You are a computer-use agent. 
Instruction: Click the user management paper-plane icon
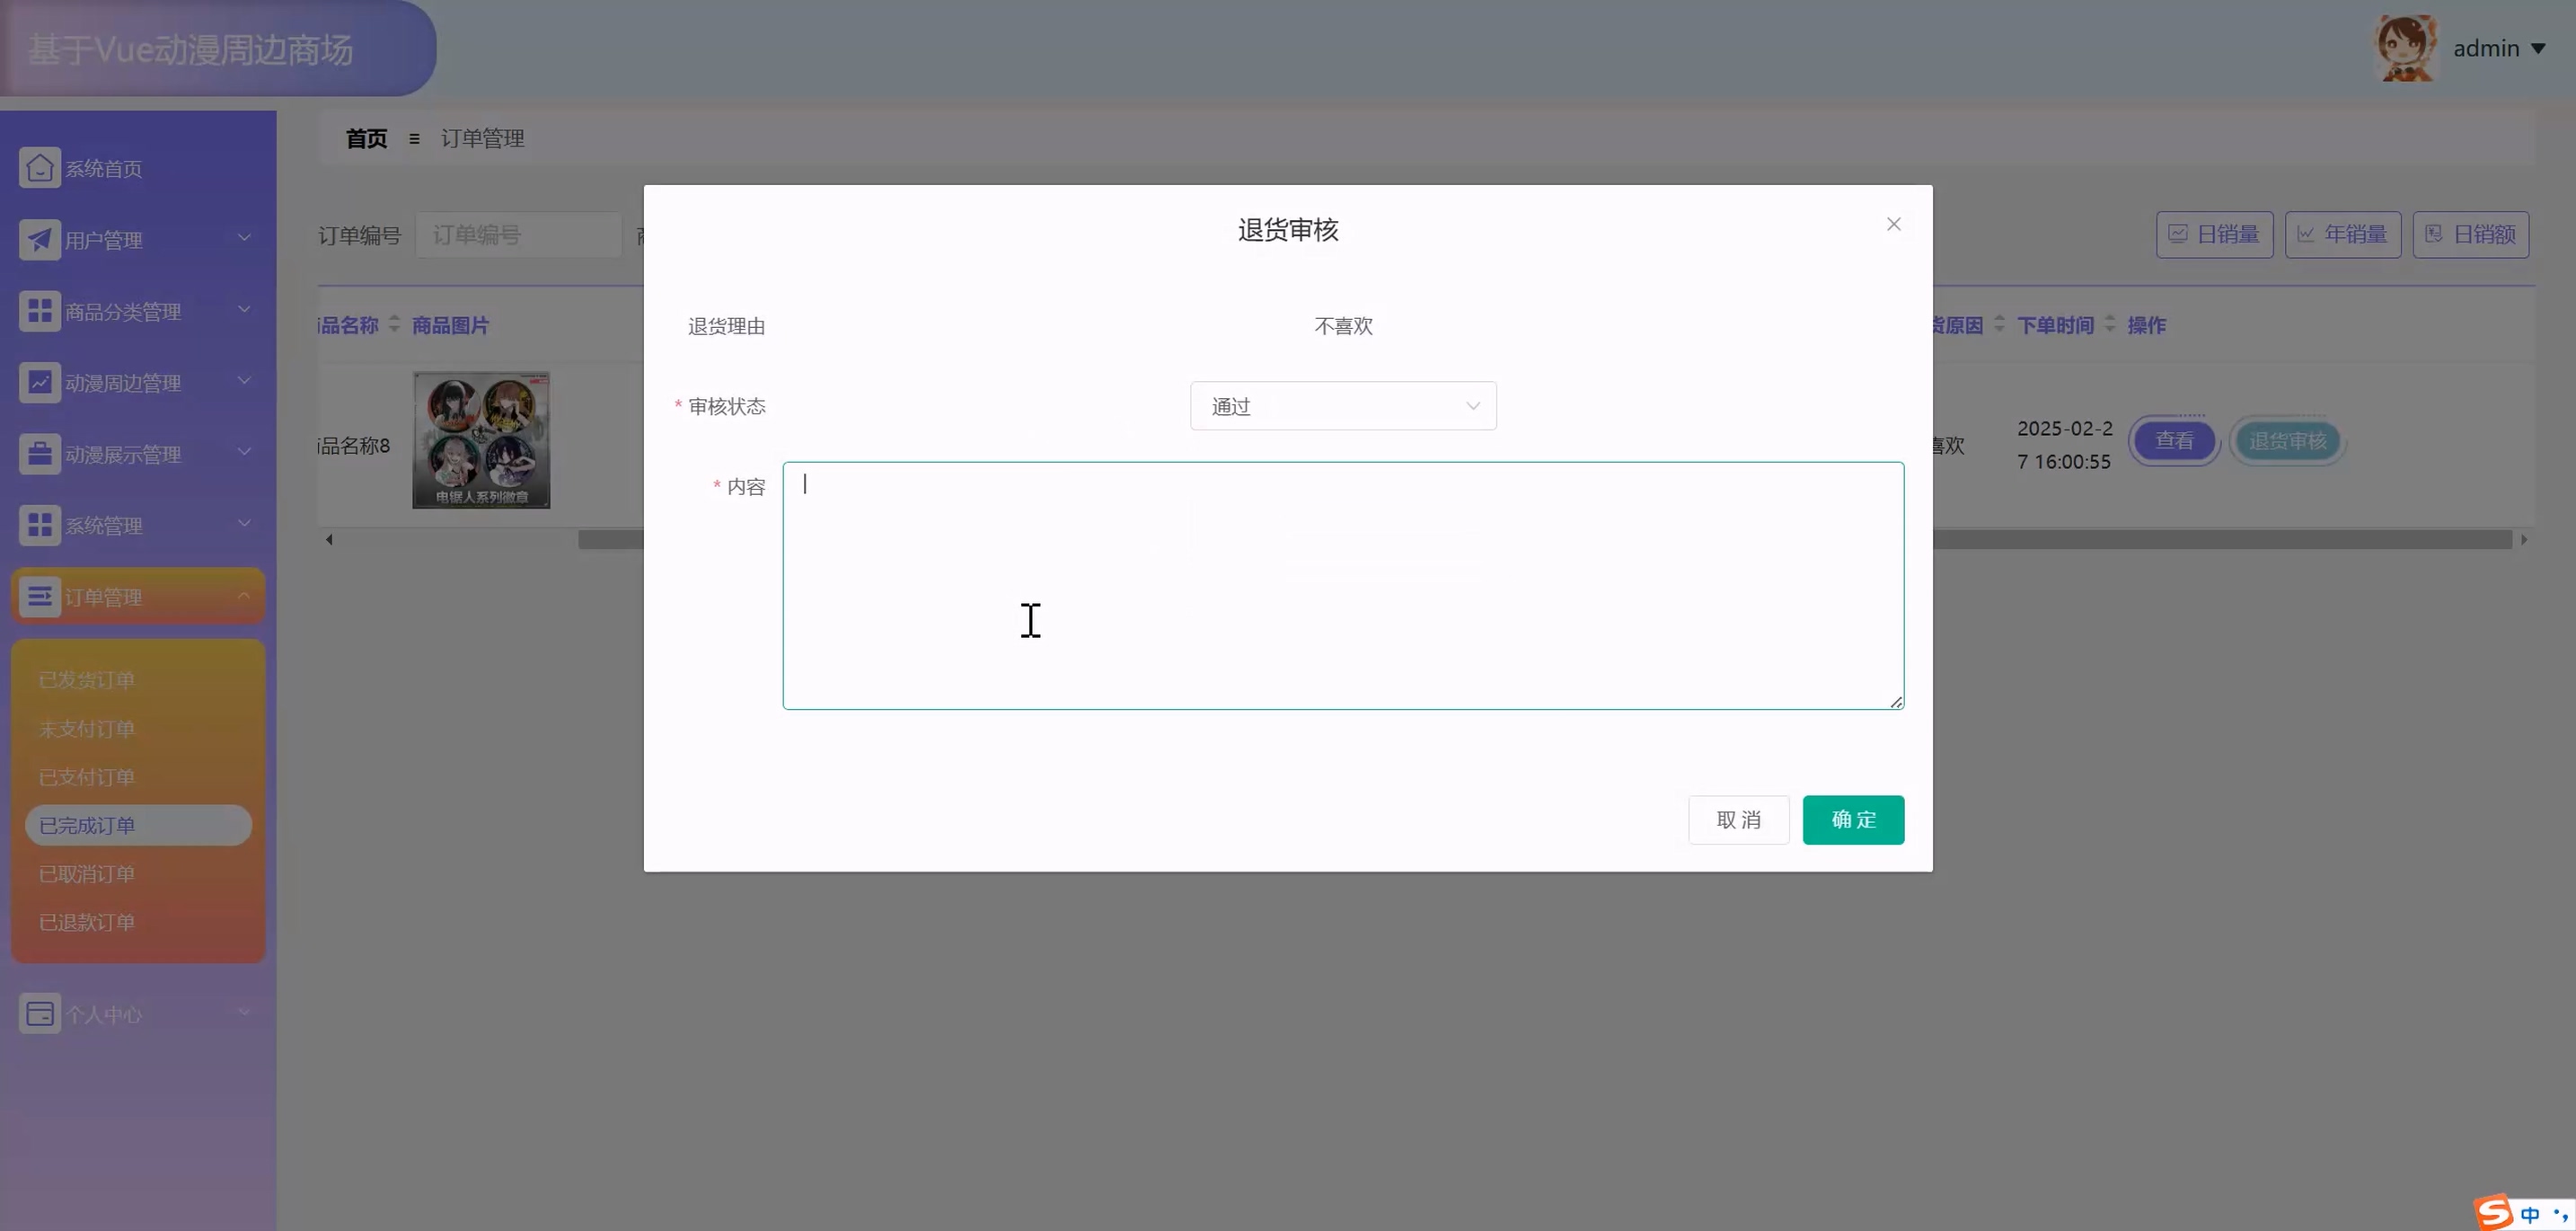[x=39, y=240]
